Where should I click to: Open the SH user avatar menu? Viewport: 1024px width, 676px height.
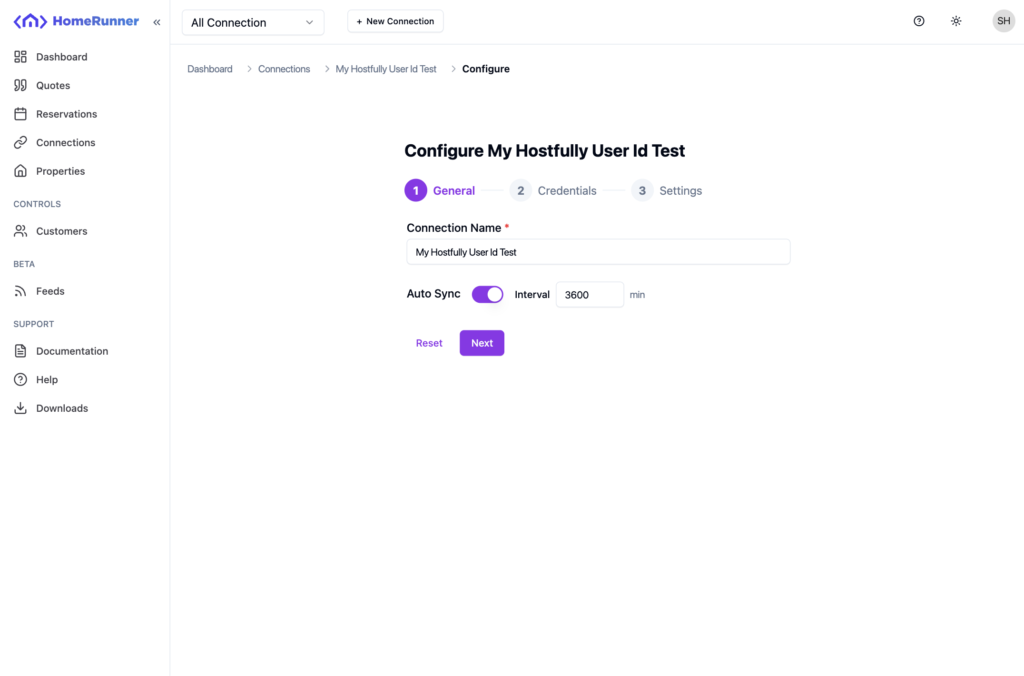(1003, 21)
